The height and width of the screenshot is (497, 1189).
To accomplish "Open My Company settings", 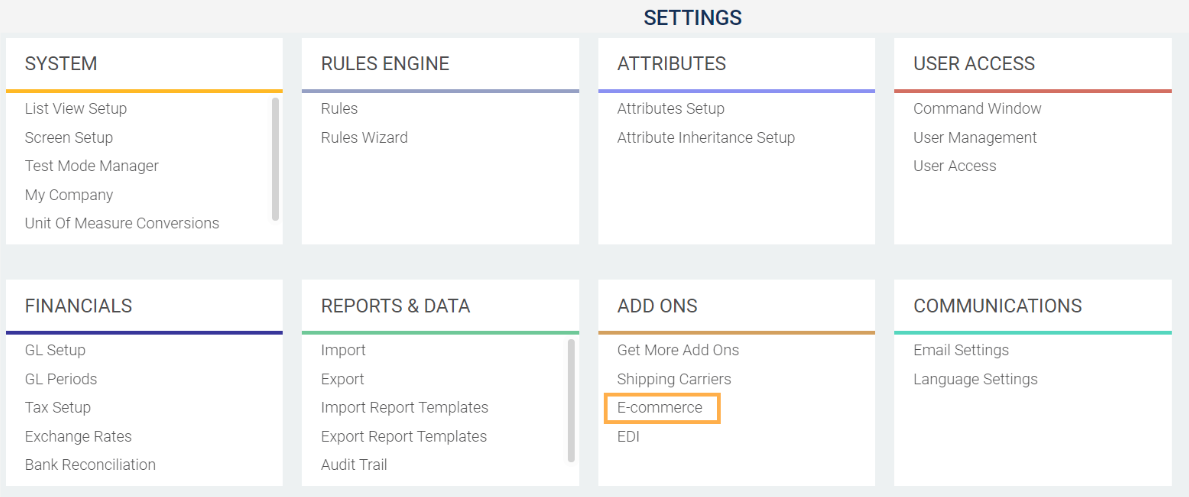I will [69, 195].
